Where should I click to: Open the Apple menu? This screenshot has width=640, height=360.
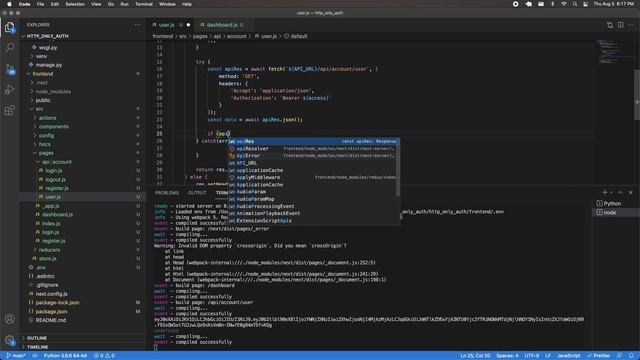(9, 4)
